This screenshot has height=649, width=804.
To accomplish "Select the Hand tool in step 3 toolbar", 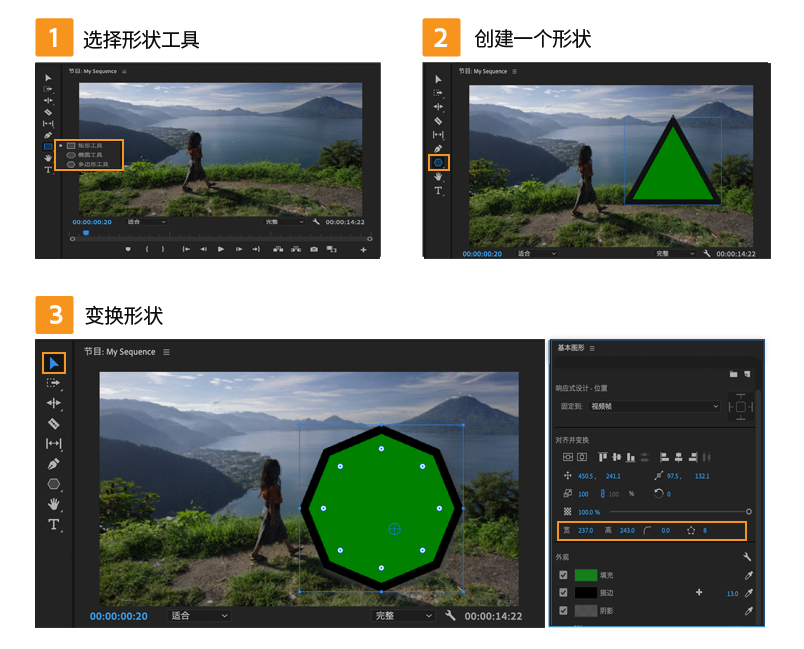I will click(x=54, y=504).
